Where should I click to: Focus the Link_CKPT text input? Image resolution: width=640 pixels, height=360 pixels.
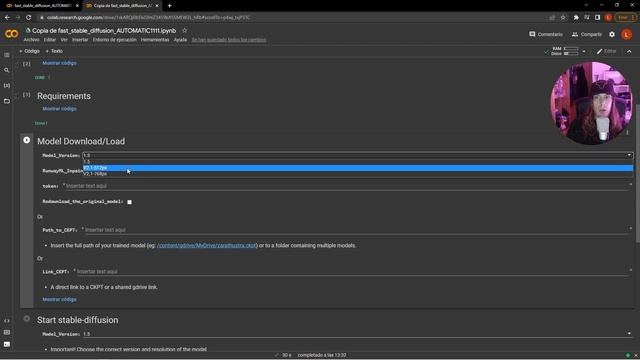[353, 272]
